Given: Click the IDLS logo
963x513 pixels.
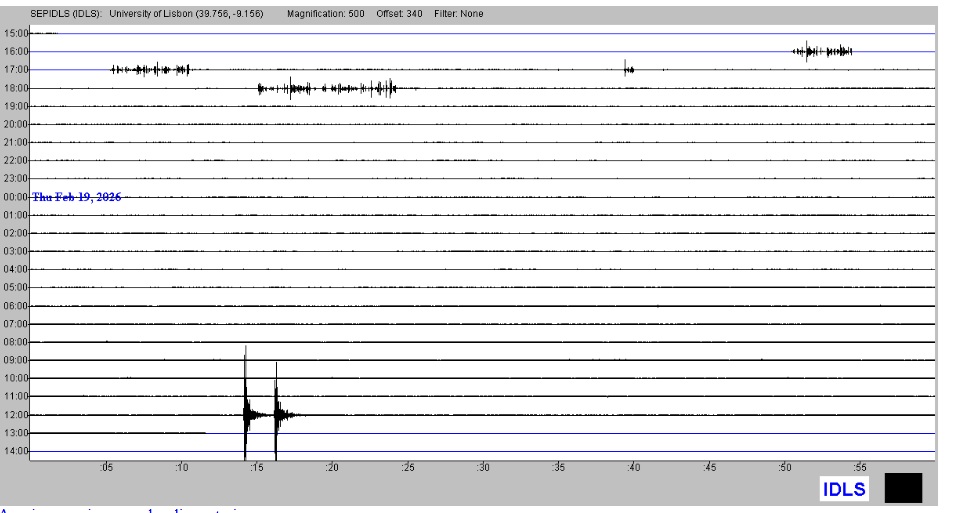Looking at the screenshot, I should (x=844, y=489).
